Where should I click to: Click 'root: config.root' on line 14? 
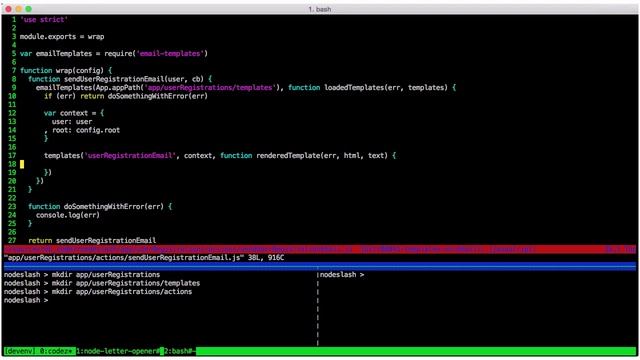[86, 130]
